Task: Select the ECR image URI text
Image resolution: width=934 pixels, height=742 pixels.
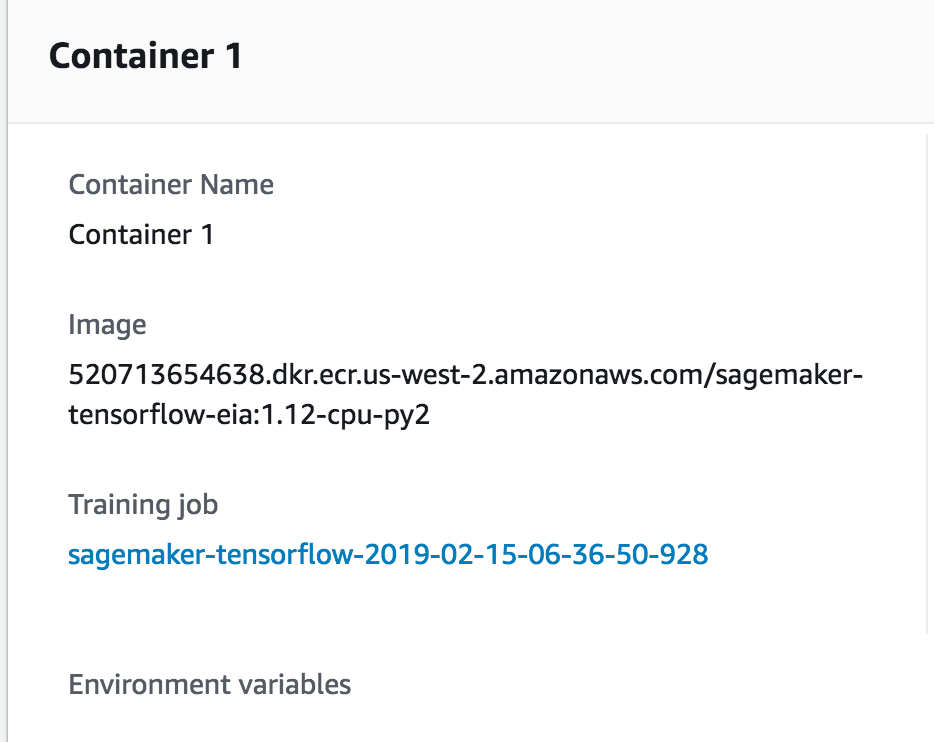Action: pos(465,374)
